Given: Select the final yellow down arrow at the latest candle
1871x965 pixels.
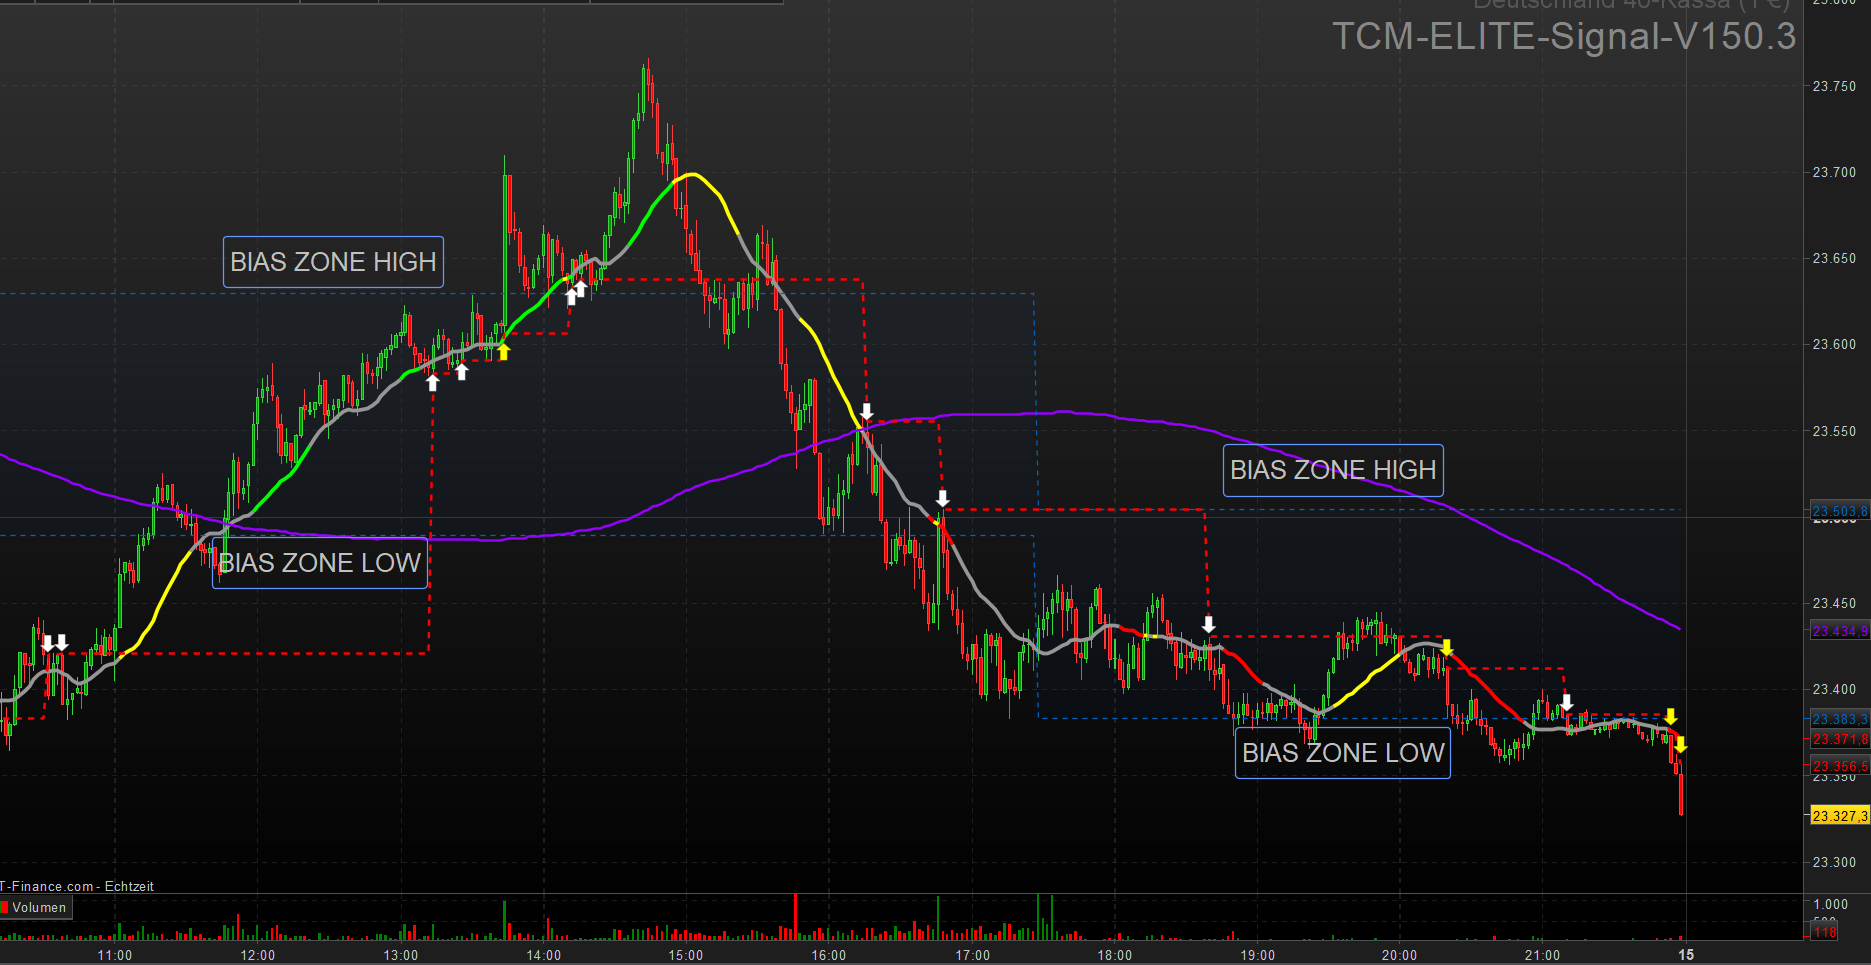Looking at the screenshot, I should click(x=1680, y=744).
